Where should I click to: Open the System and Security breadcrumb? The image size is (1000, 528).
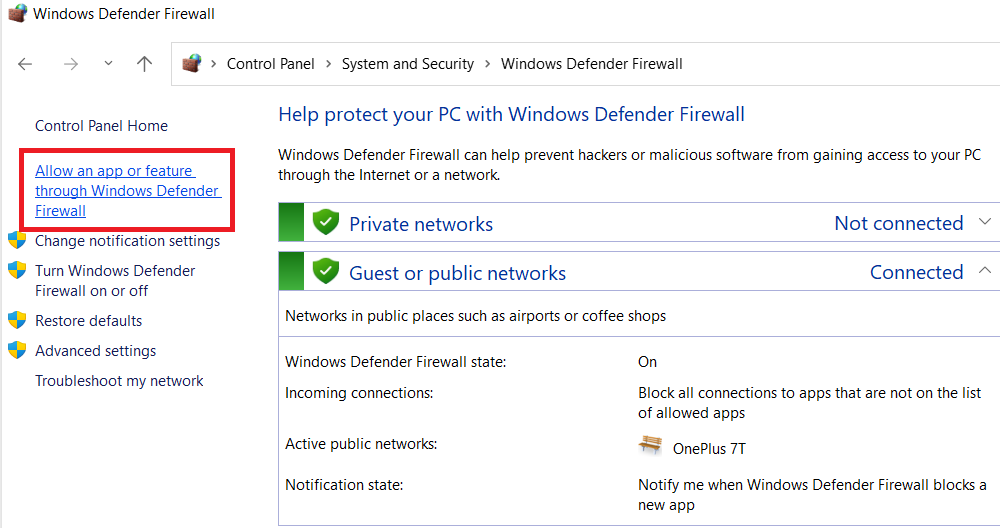408,64
